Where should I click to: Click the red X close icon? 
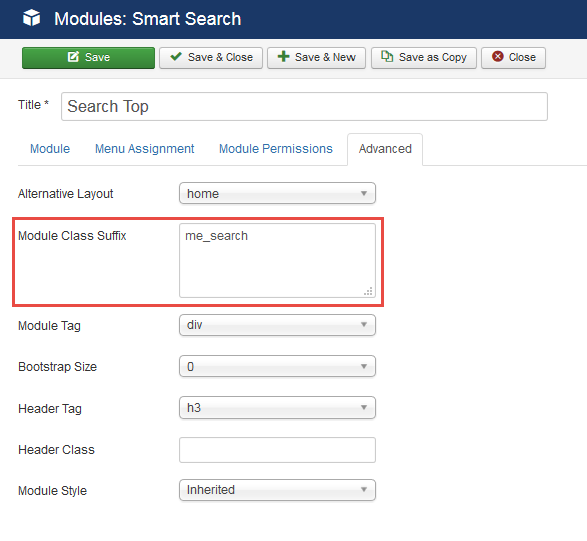[498, 57]
